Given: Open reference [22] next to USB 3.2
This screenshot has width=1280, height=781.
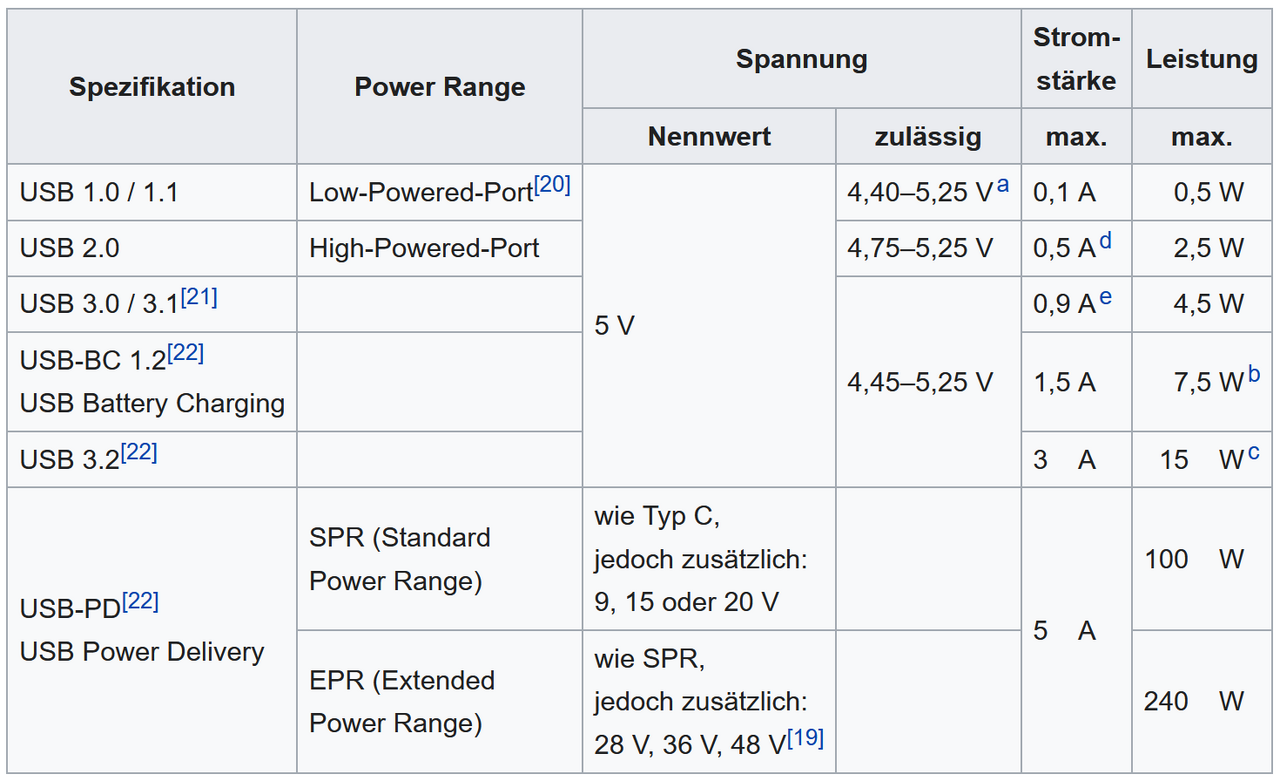Looking at the screenshot, I should coord(139,453).
